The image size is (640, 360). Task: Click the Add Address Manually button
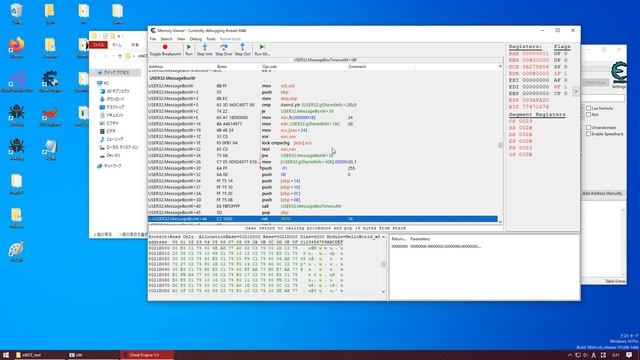click(602, 193)
